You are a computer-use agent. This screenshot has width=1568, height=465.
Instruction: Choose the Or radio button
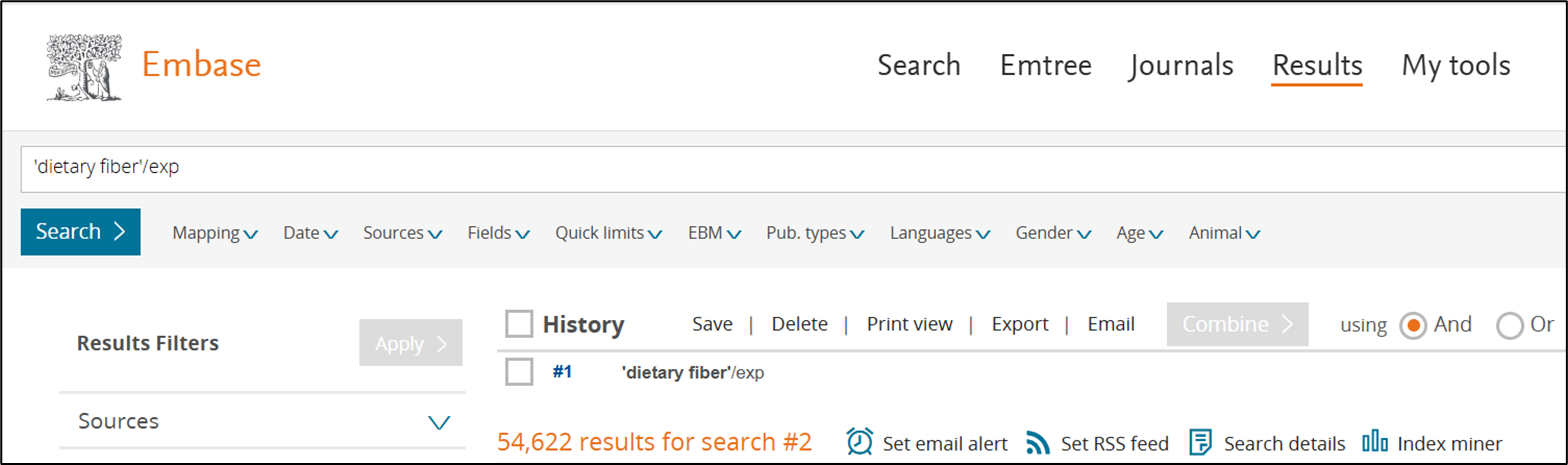tap(1508, 325)
